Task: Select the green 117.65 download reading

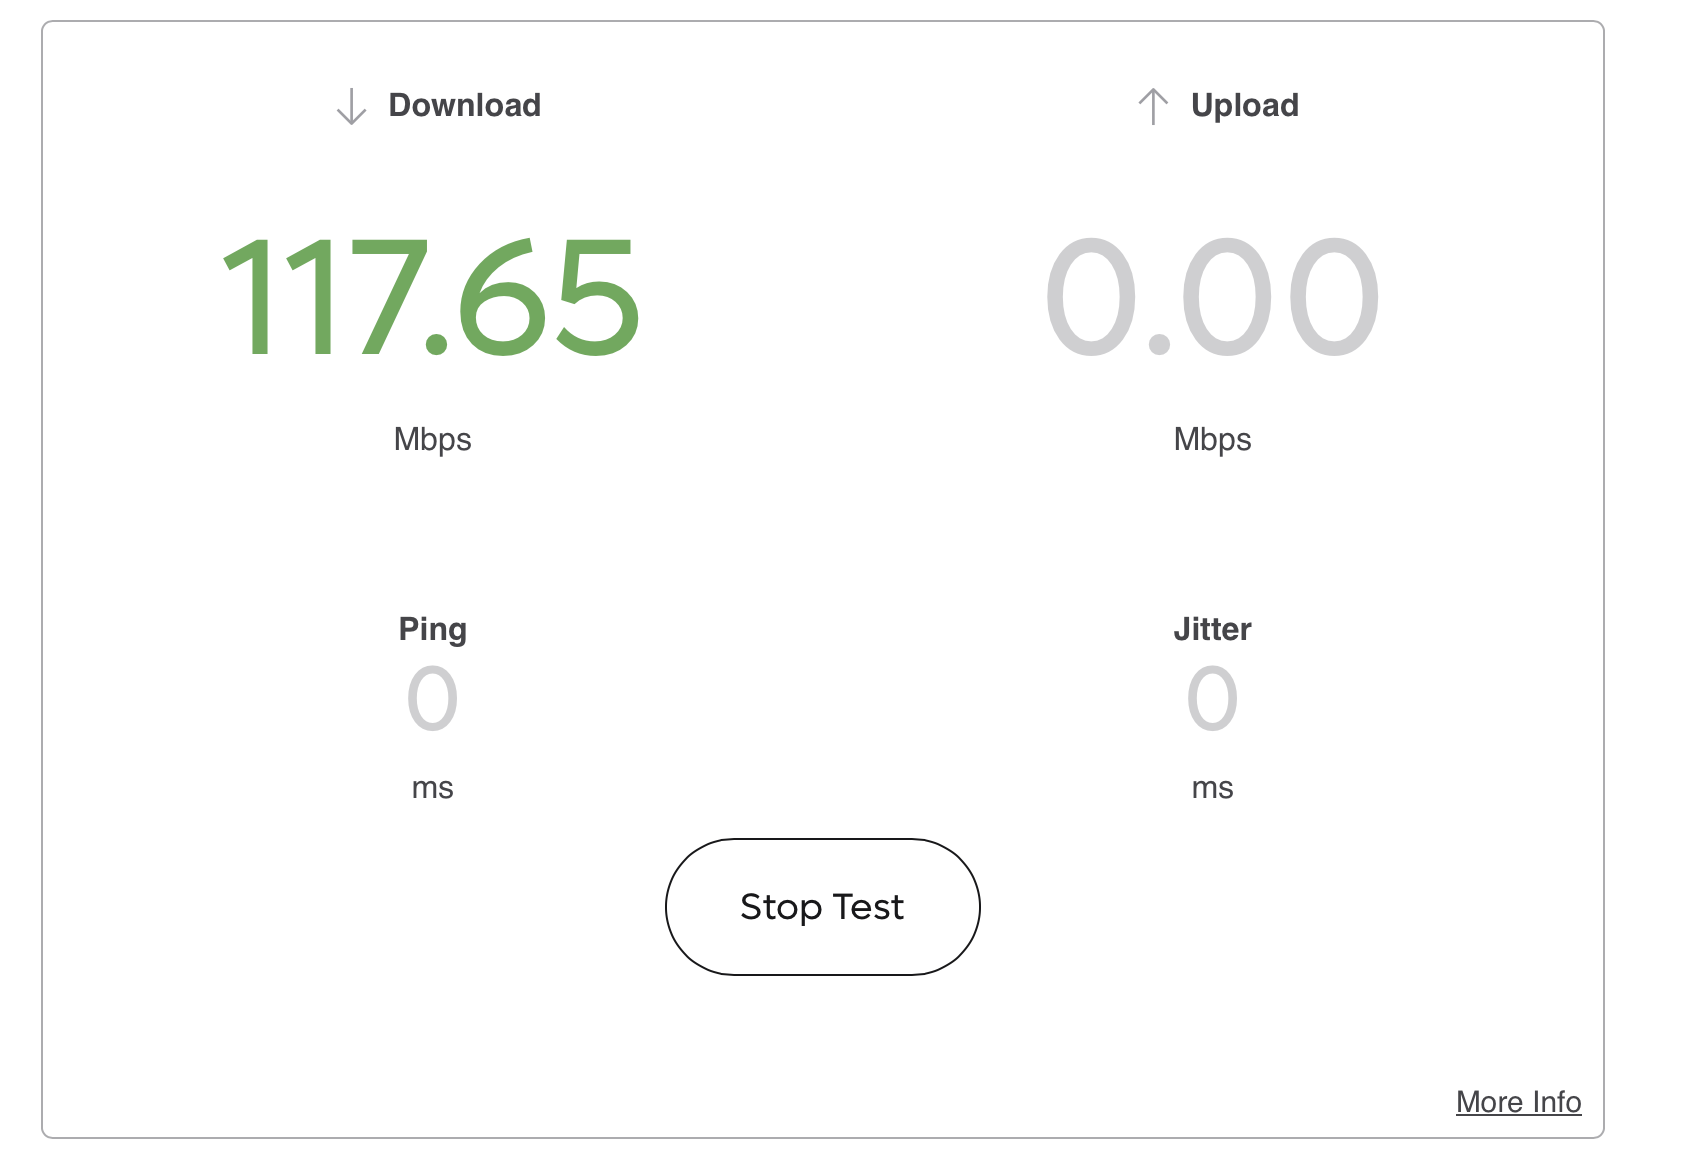Action: 430,297
